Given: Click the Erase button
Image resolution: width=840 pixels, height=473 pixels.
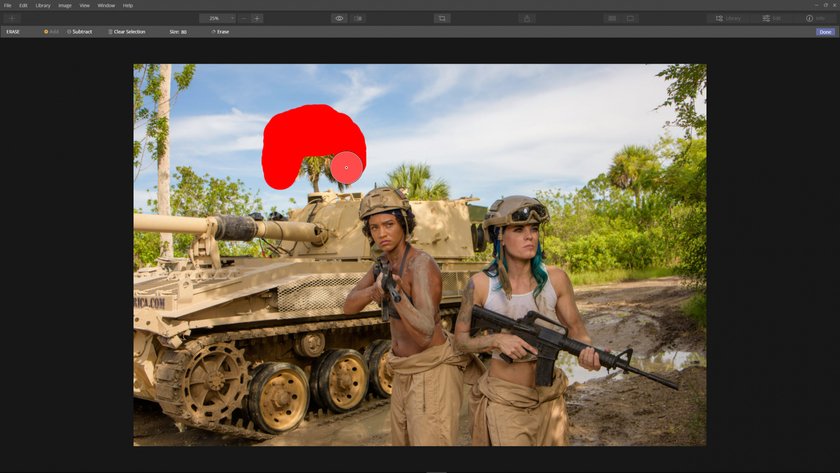Looking at the screenshot, I should [x=220, y=32].
